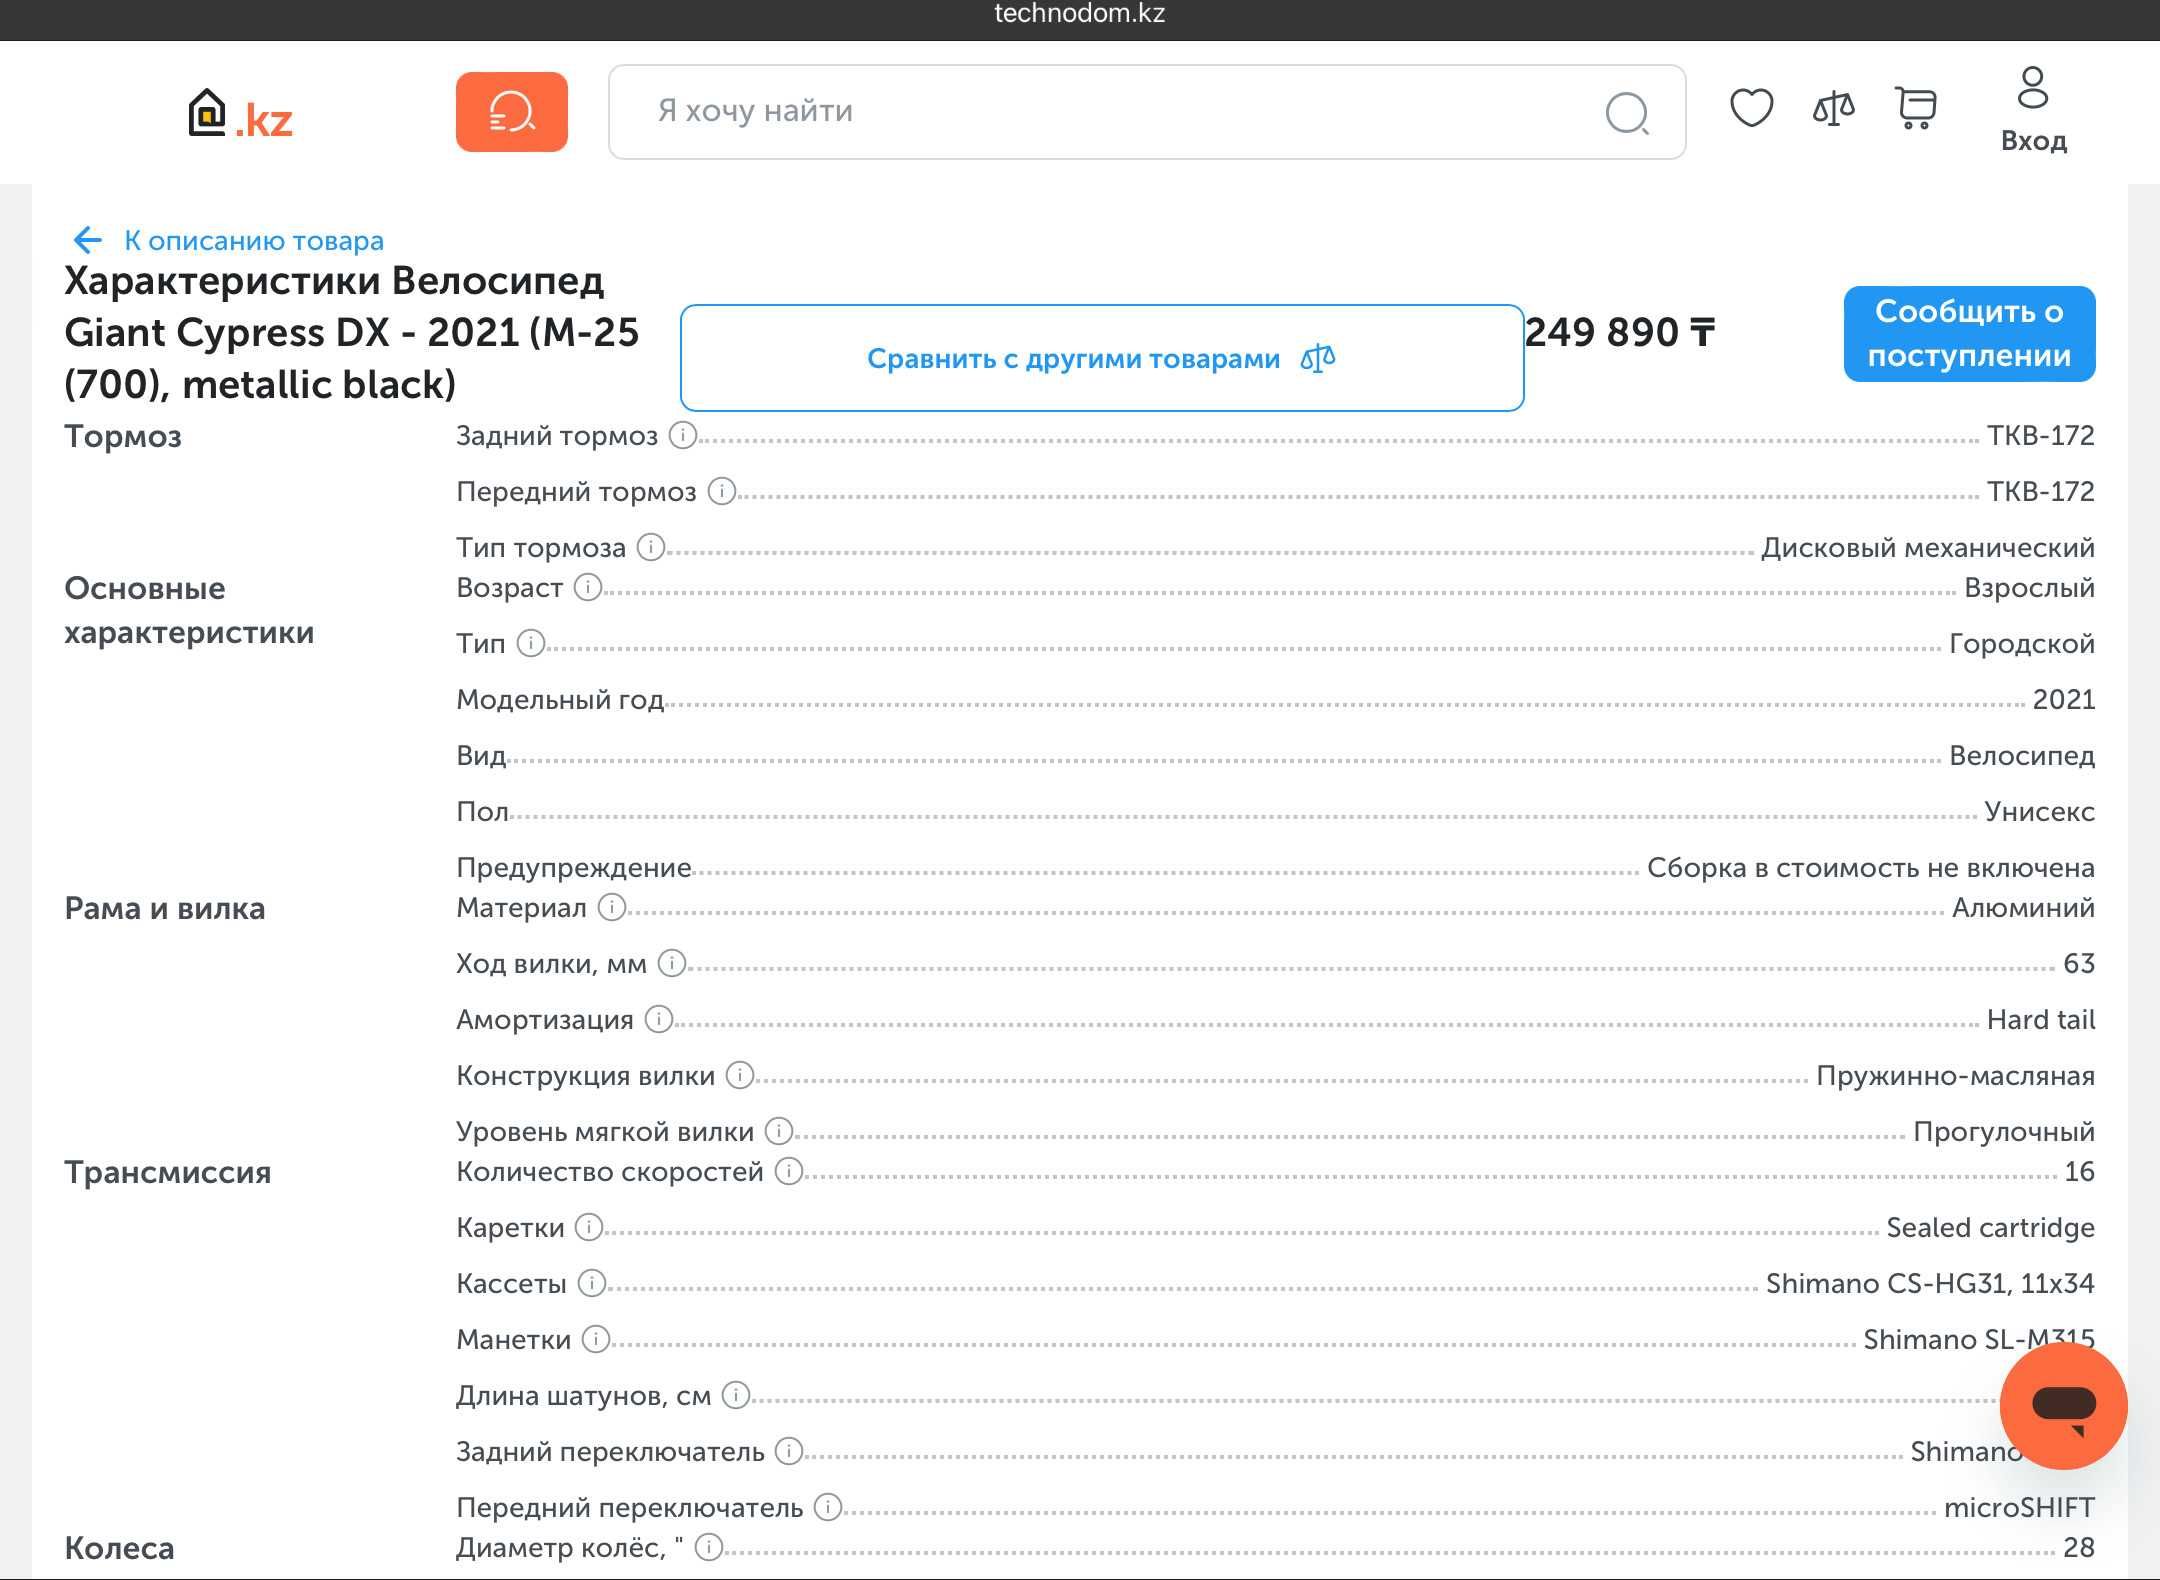Focus the Я хочу найти search field

point(1147,112)
